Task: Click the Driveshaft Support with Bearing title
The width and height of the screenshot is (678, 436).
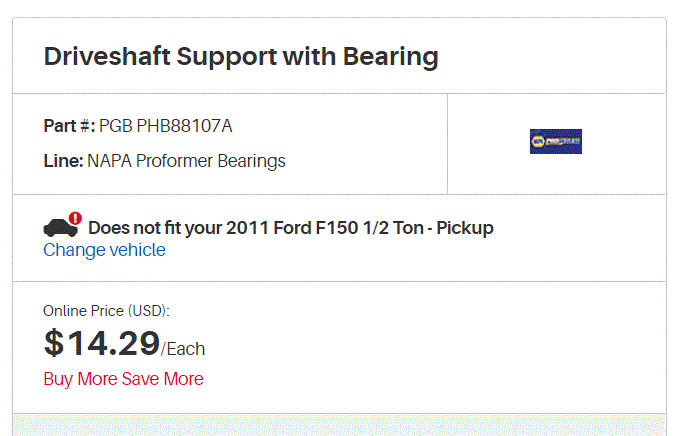Action: [241, 56]
